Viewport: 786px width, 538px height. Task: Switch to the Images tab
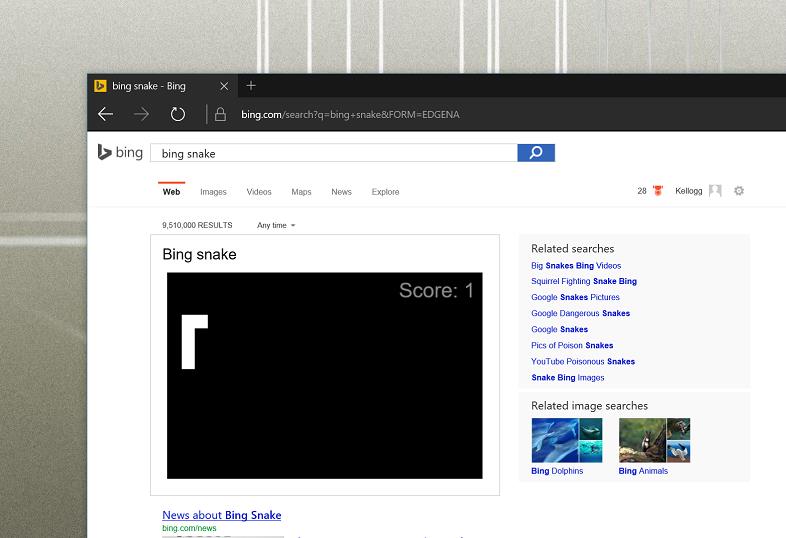point(213,192)
